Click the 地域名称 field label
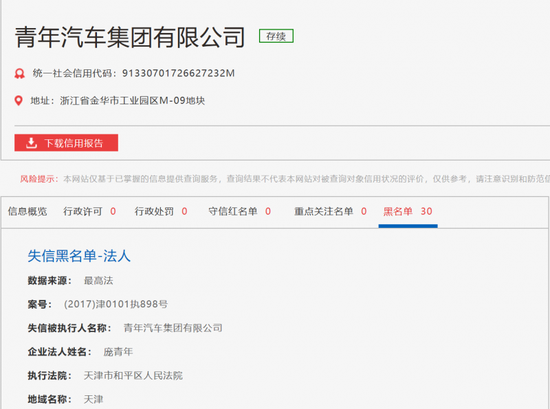This screenshot has height=409, width=550. point(49,399)
